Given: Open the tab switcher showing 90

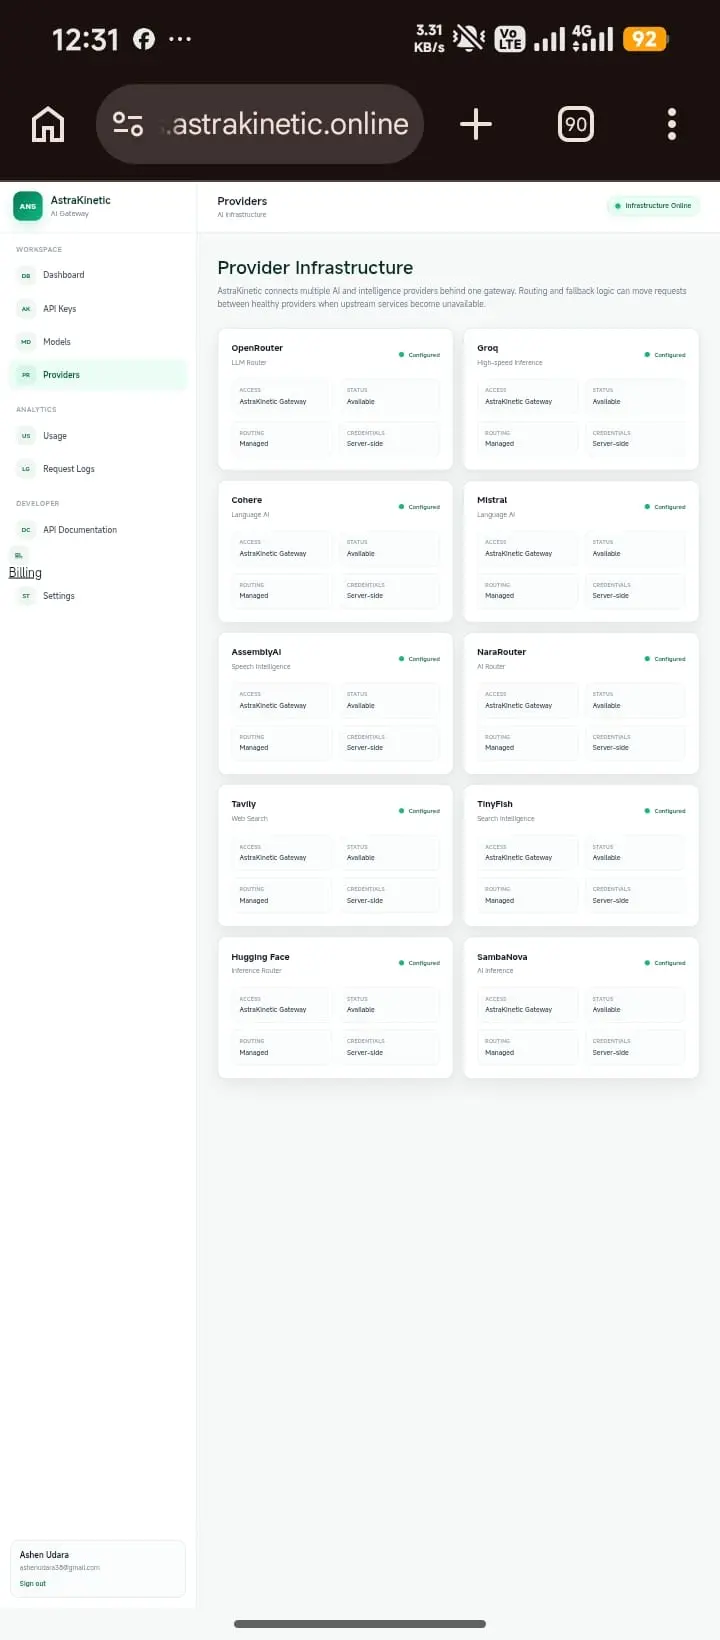Looking at the screenshot, I should (576, 124).
